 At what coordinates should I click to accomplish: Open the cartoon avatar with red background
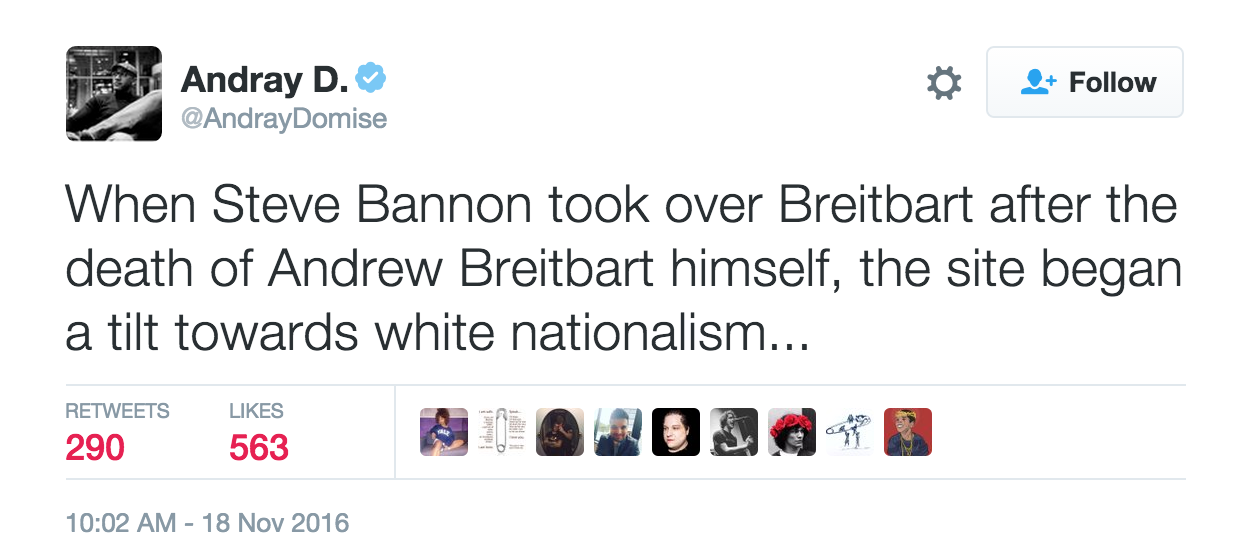coord(908,432)
